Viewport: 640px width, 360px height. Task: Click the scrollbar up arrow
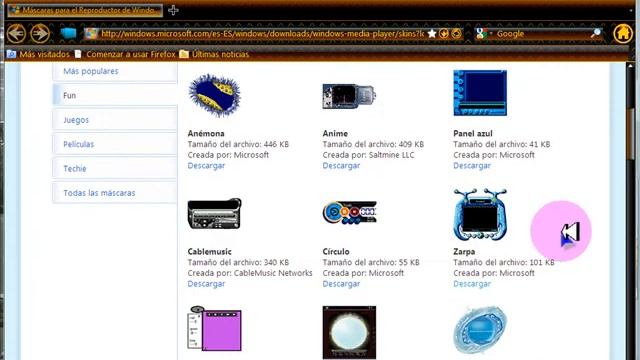tap(631, 66)
